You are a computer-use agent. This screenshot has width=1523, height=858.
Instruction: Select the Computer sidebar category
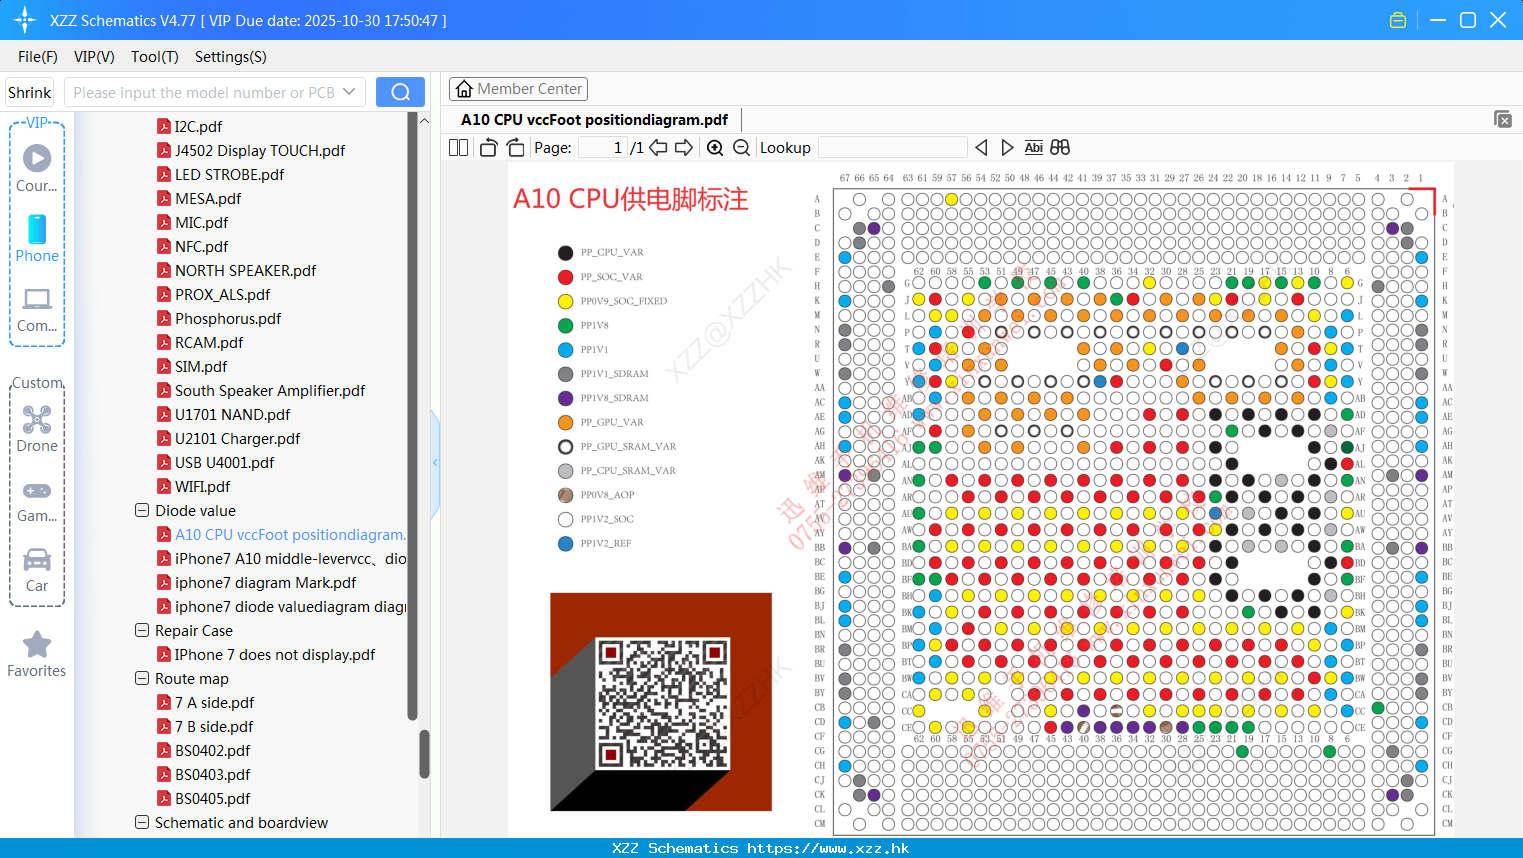37,309
